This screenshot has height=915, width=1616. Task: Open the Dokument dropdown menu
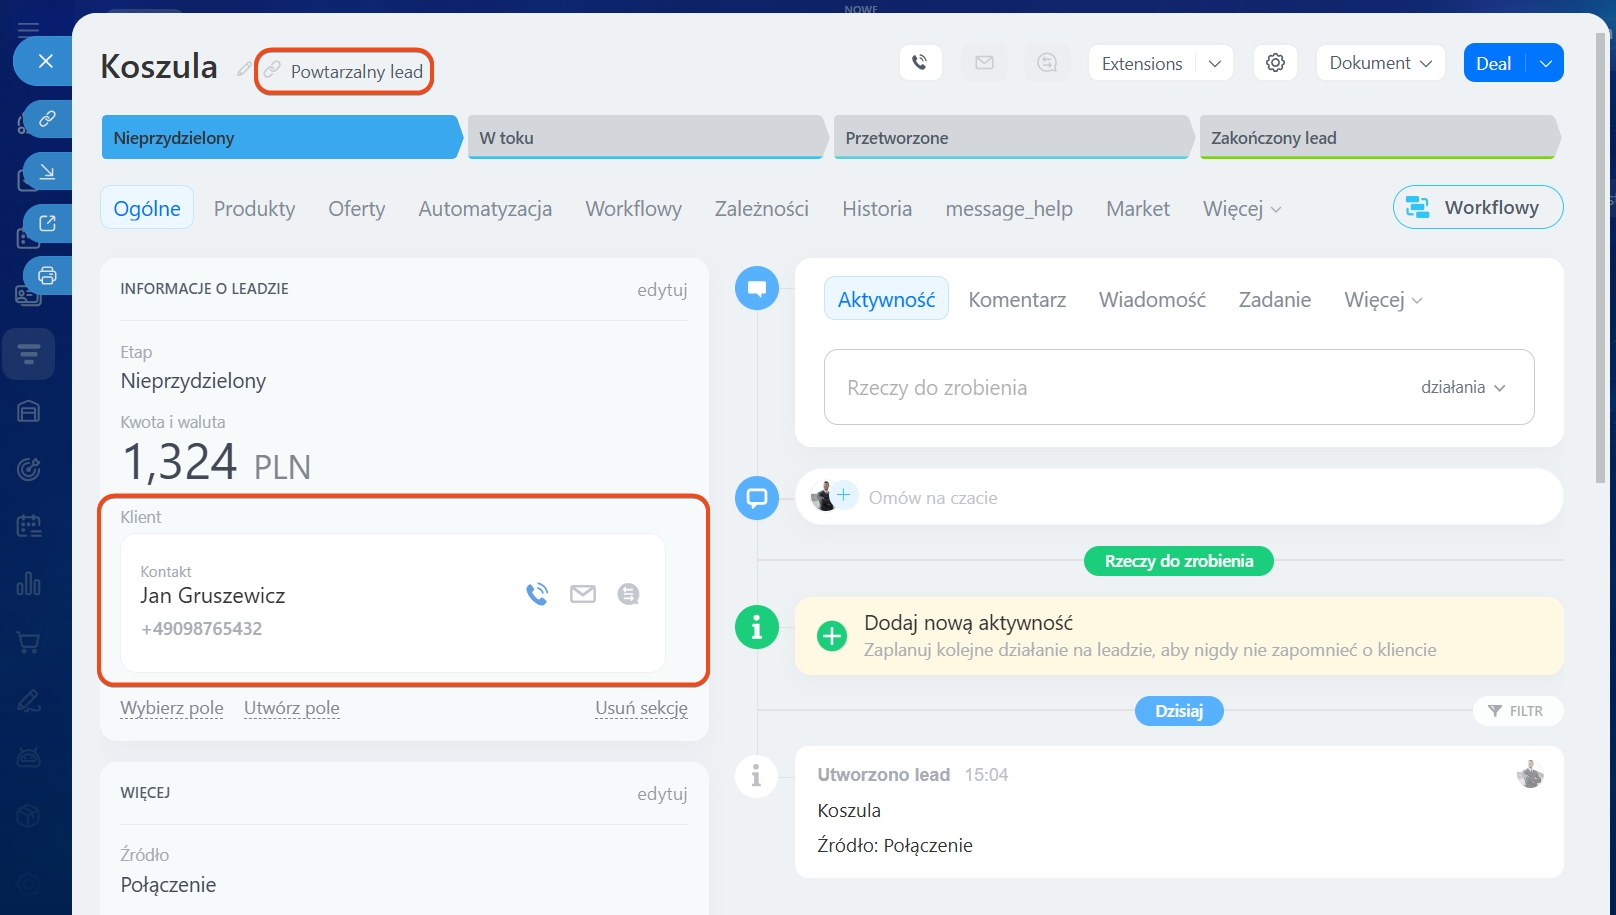[x=1380, y=63]
